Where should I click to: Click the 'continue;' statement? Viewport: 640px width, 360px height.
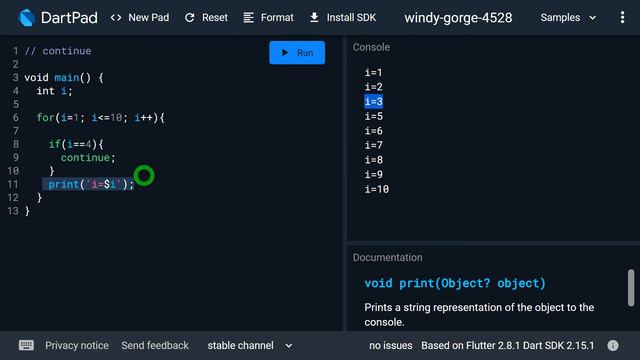tap(88, 158)
